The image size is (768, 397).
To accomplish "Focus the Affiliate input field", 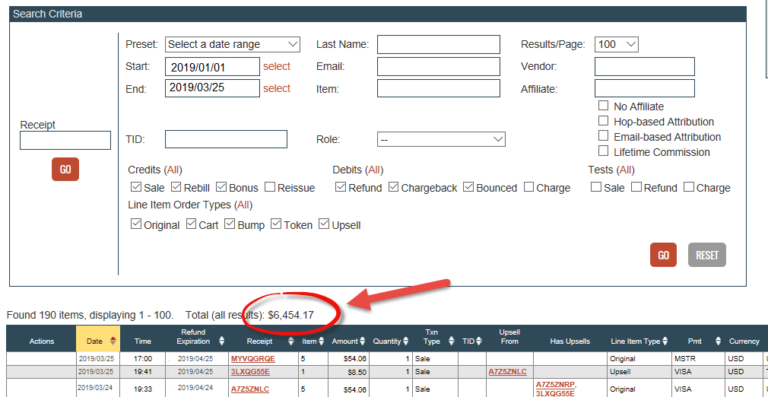I will click(645, 88).
